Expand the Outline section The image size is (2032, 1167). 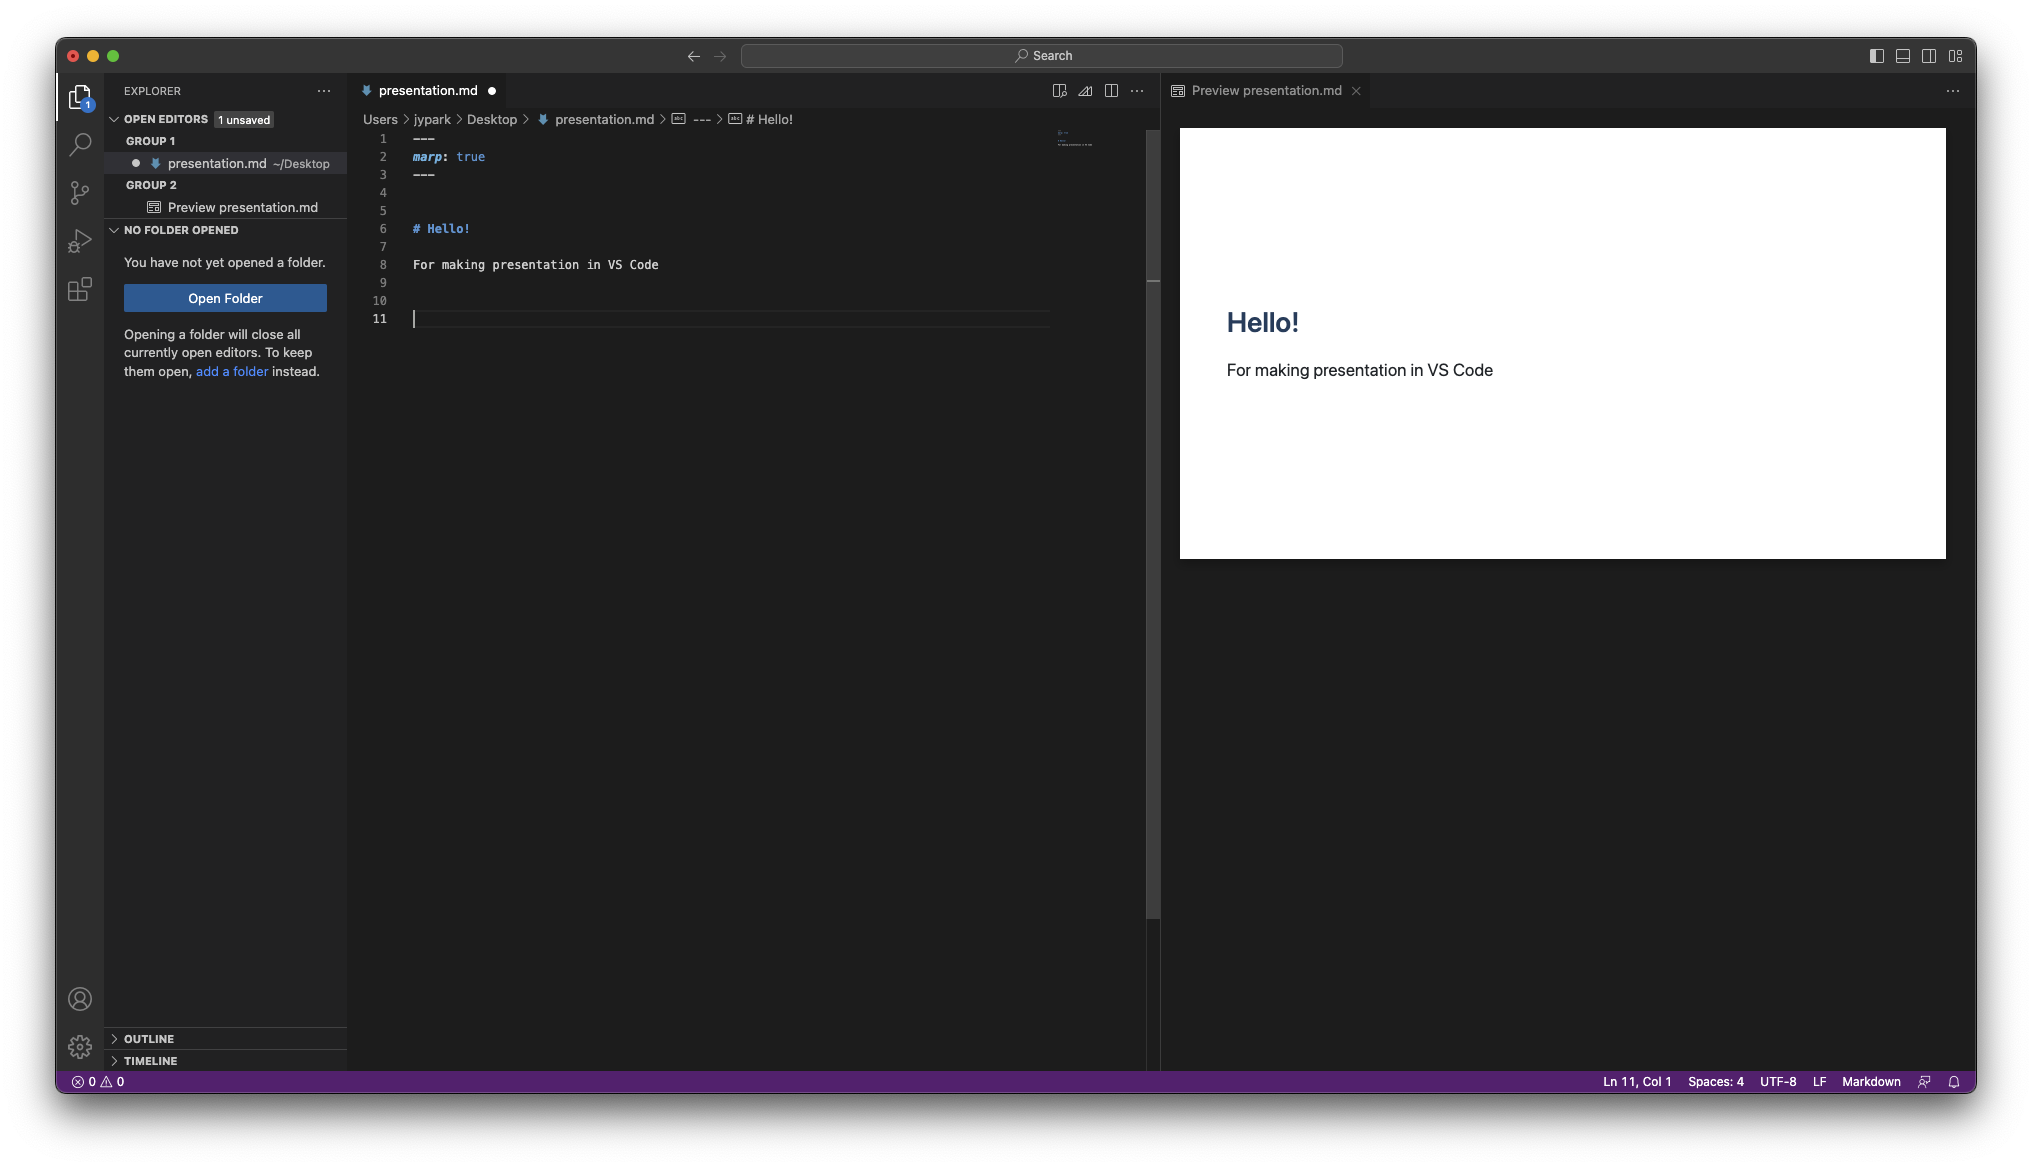149,1039
